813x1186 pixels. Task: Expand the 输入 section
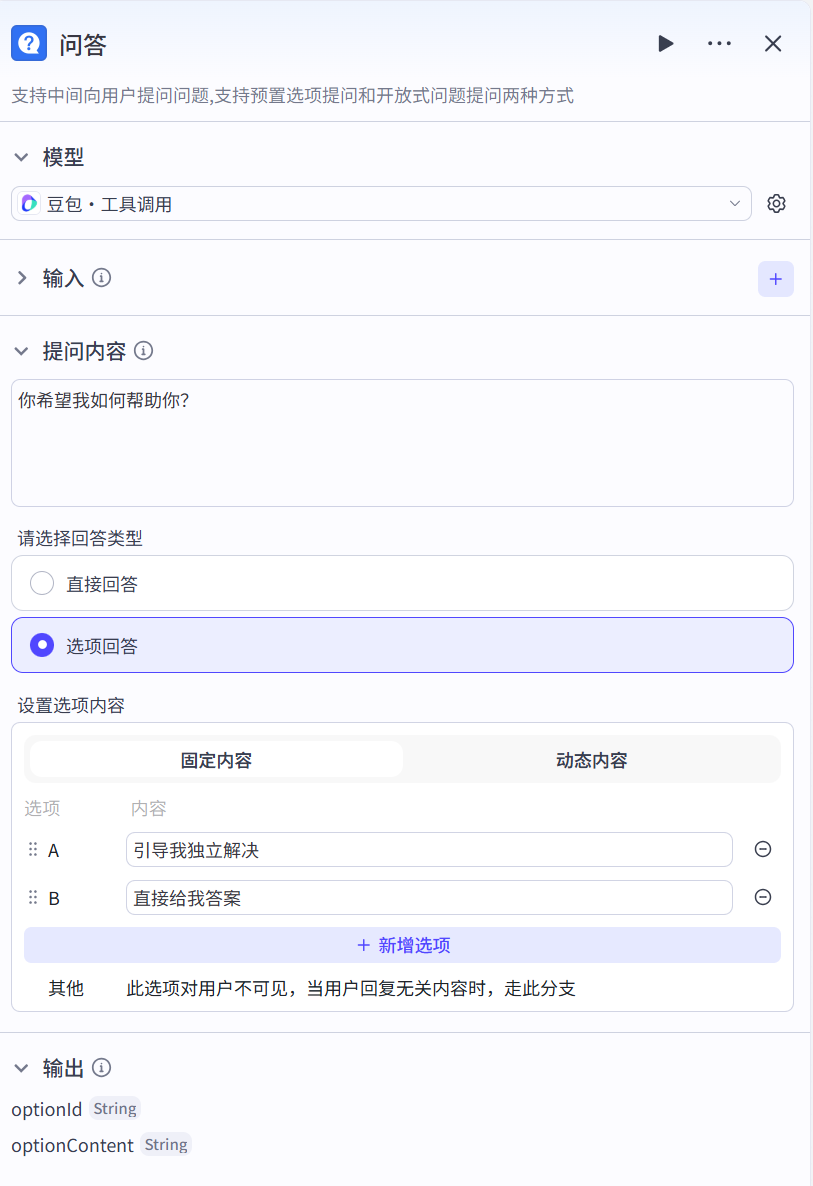pyautogui.click(x=22, y=278)
